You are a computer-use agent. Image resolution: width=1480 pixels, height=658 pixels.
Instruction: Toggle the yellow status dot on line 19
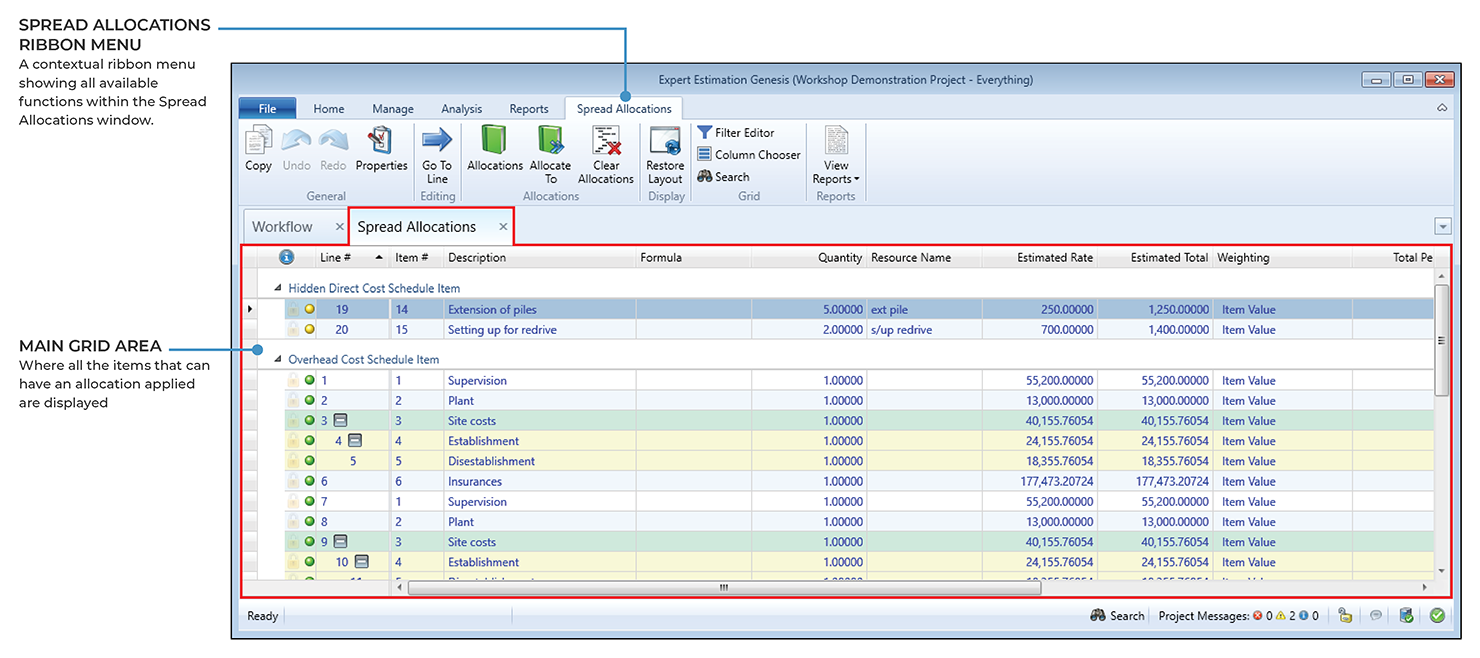click(310, 310)
